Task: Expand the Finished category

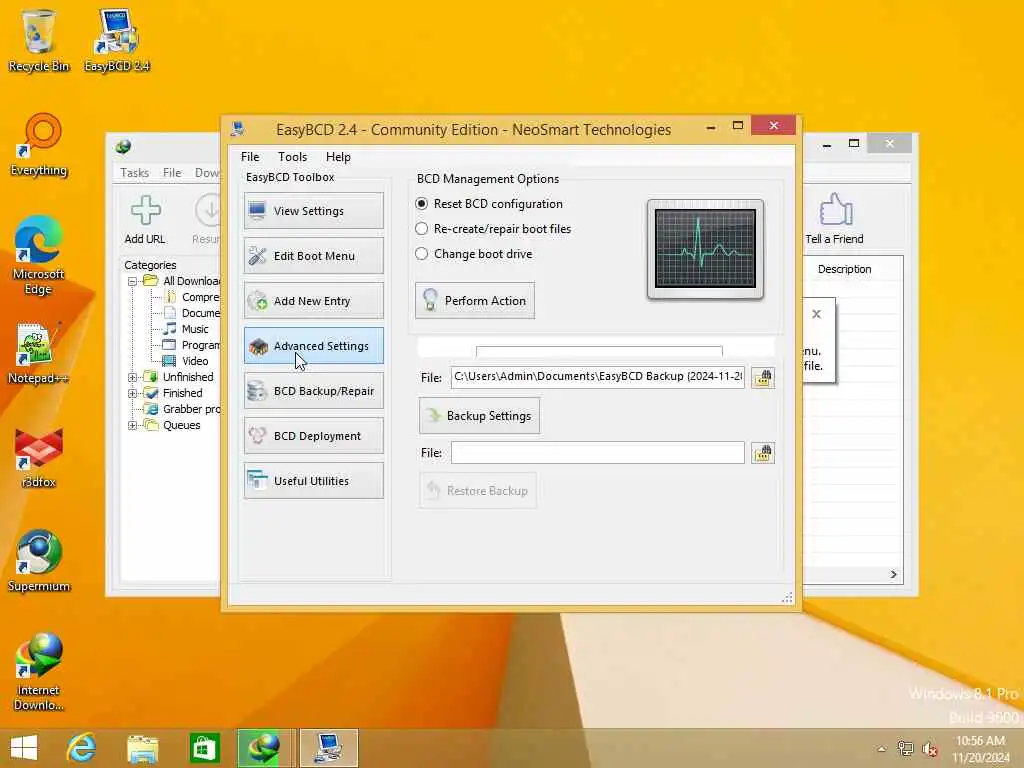Action: [x=133, y=393]
